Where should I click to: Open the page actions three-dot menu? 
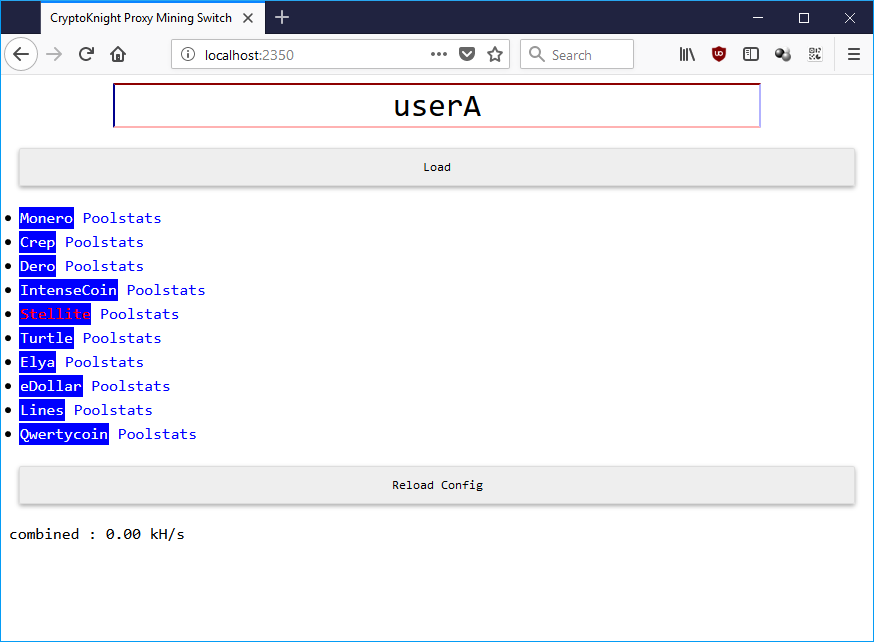click(x=439, y=54)
